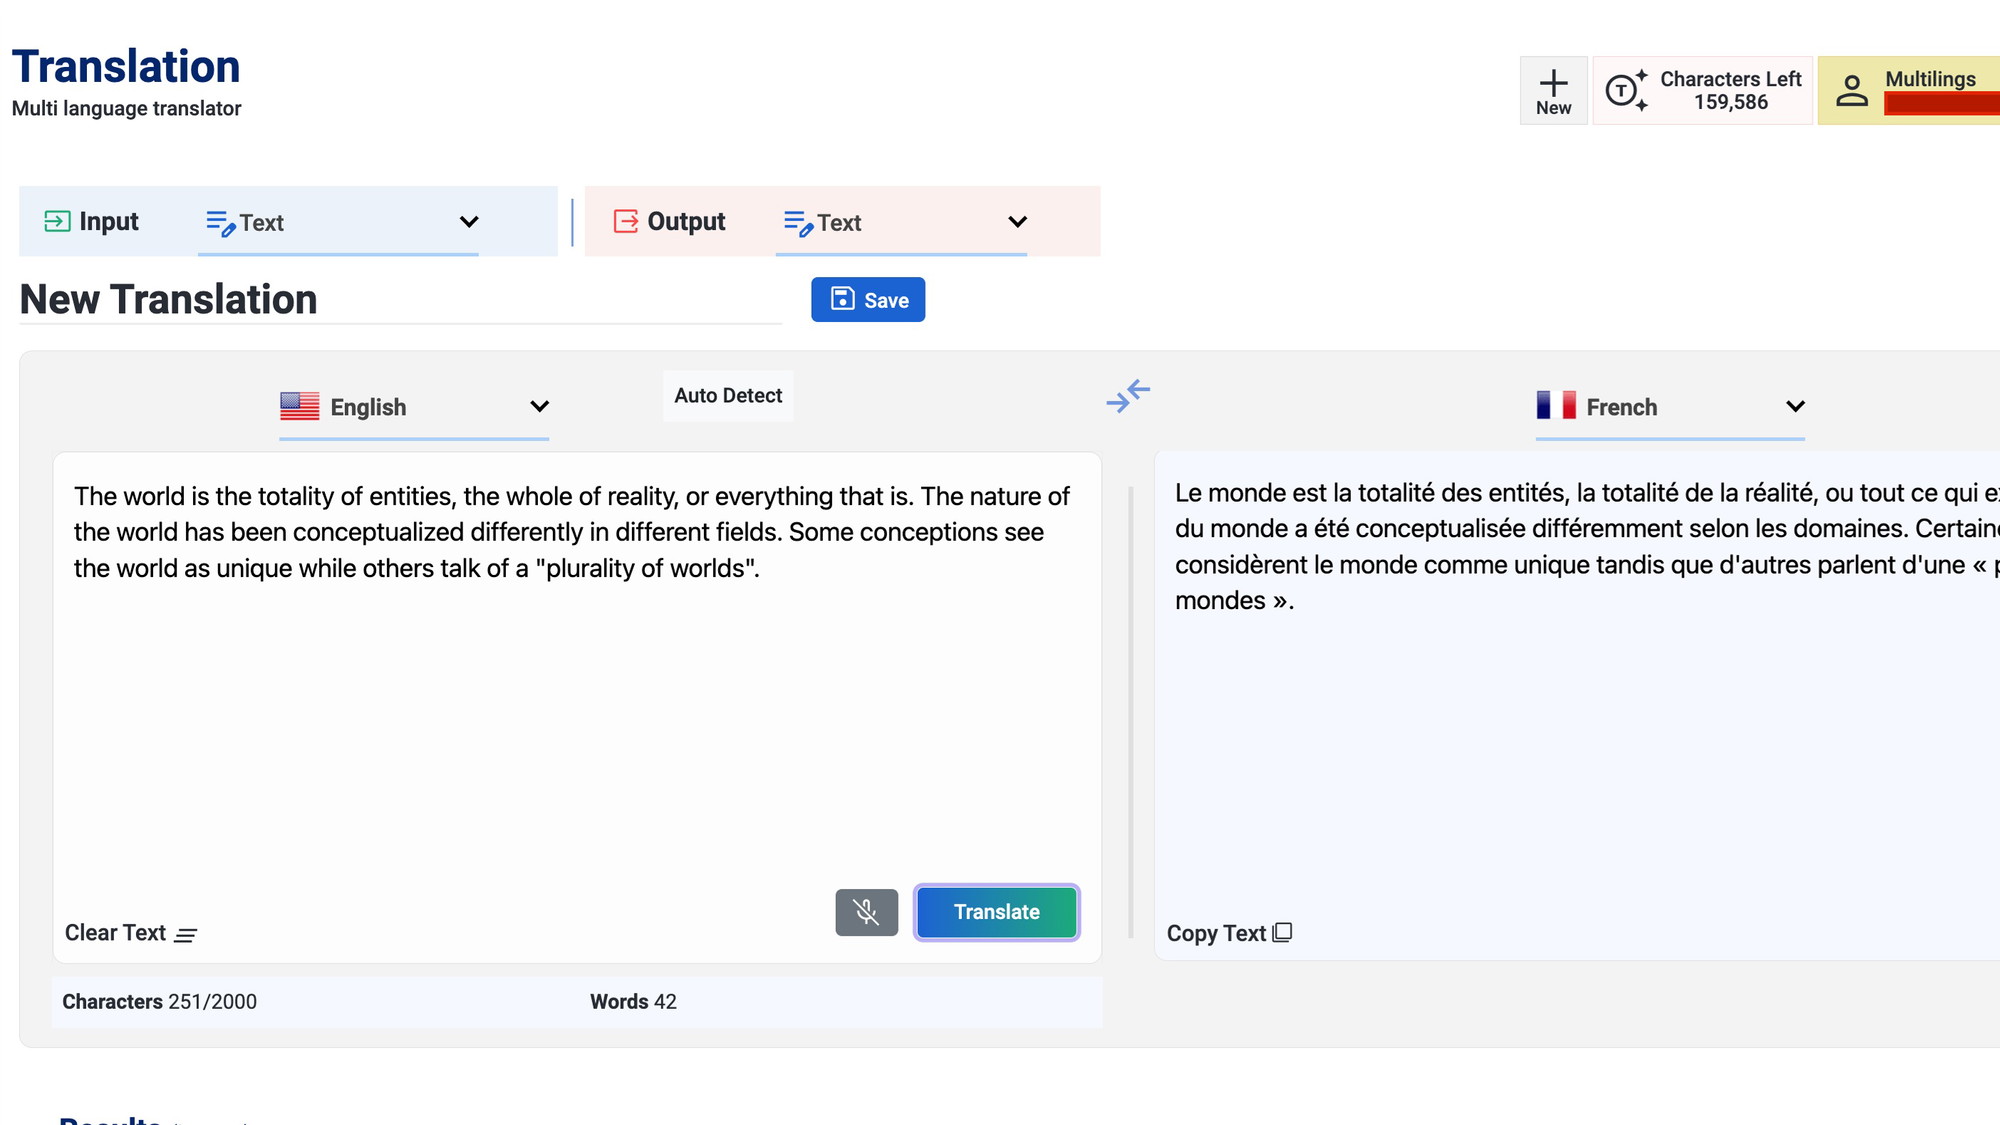Open the Multilings user profile icon

coord(1851,91)
